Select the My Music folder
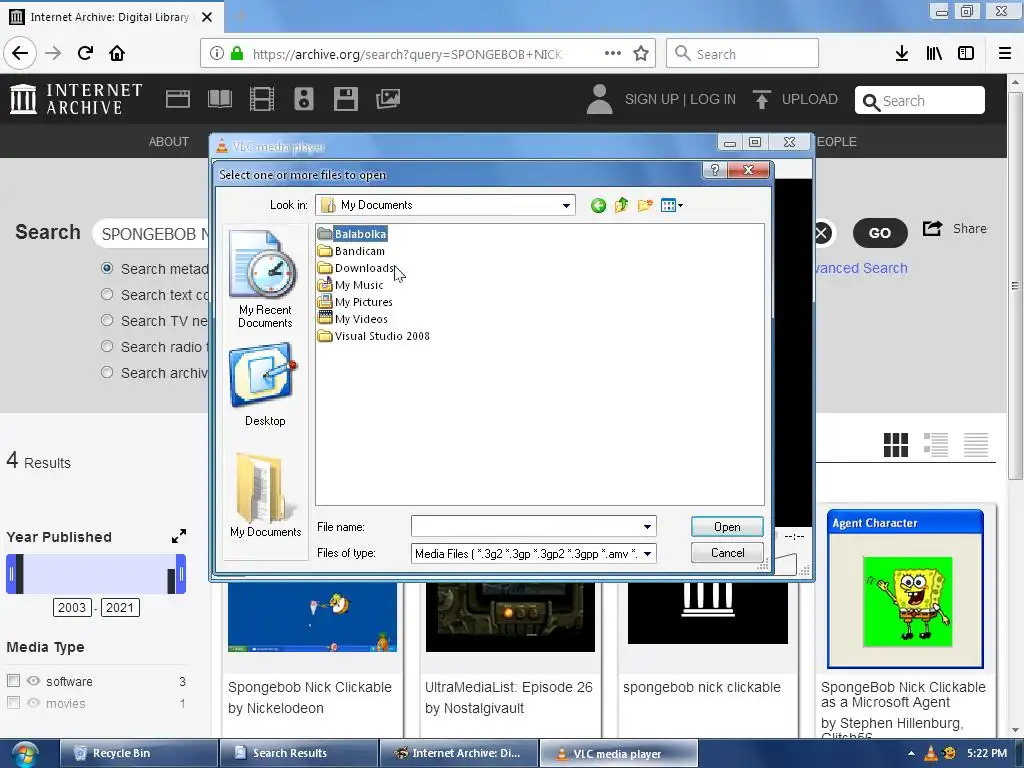 [x=351, y=285]
